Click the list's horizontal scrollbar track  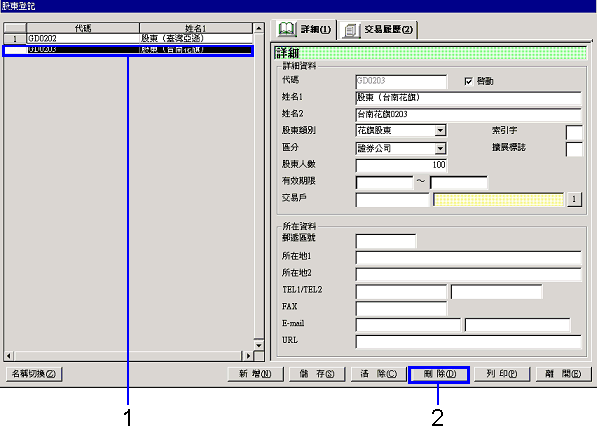click(x=128, y=356)
